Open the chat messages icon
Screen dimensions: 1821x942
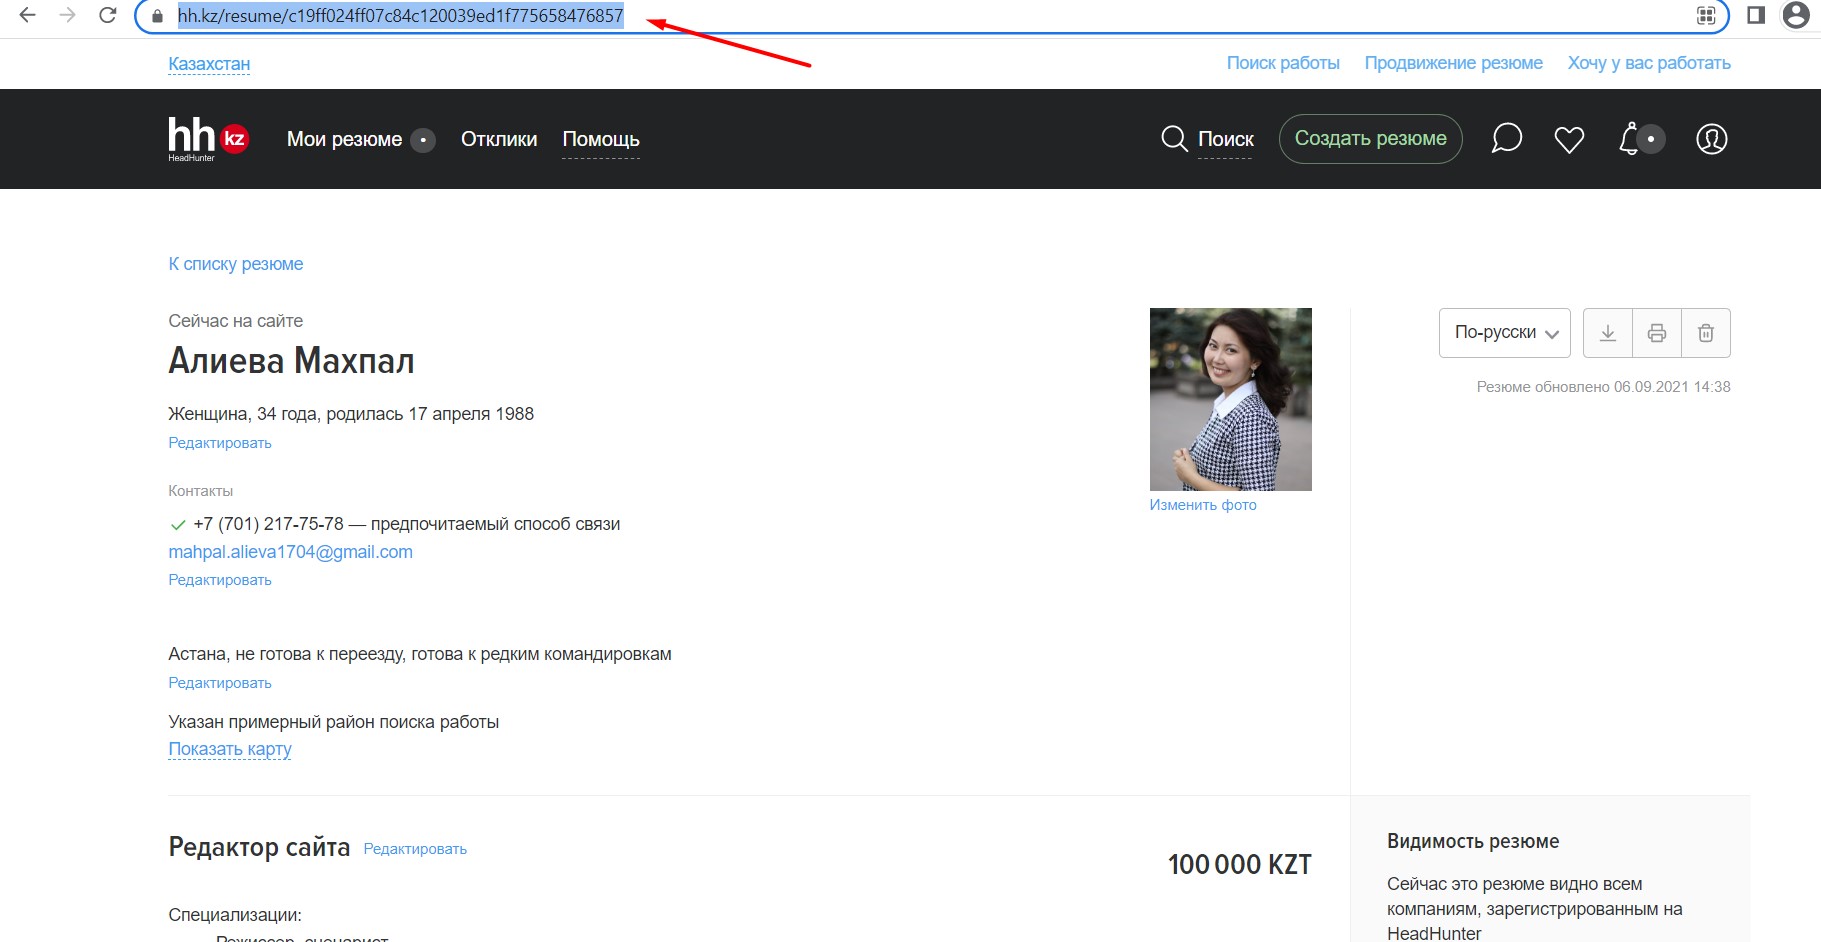pos(1506,139)
